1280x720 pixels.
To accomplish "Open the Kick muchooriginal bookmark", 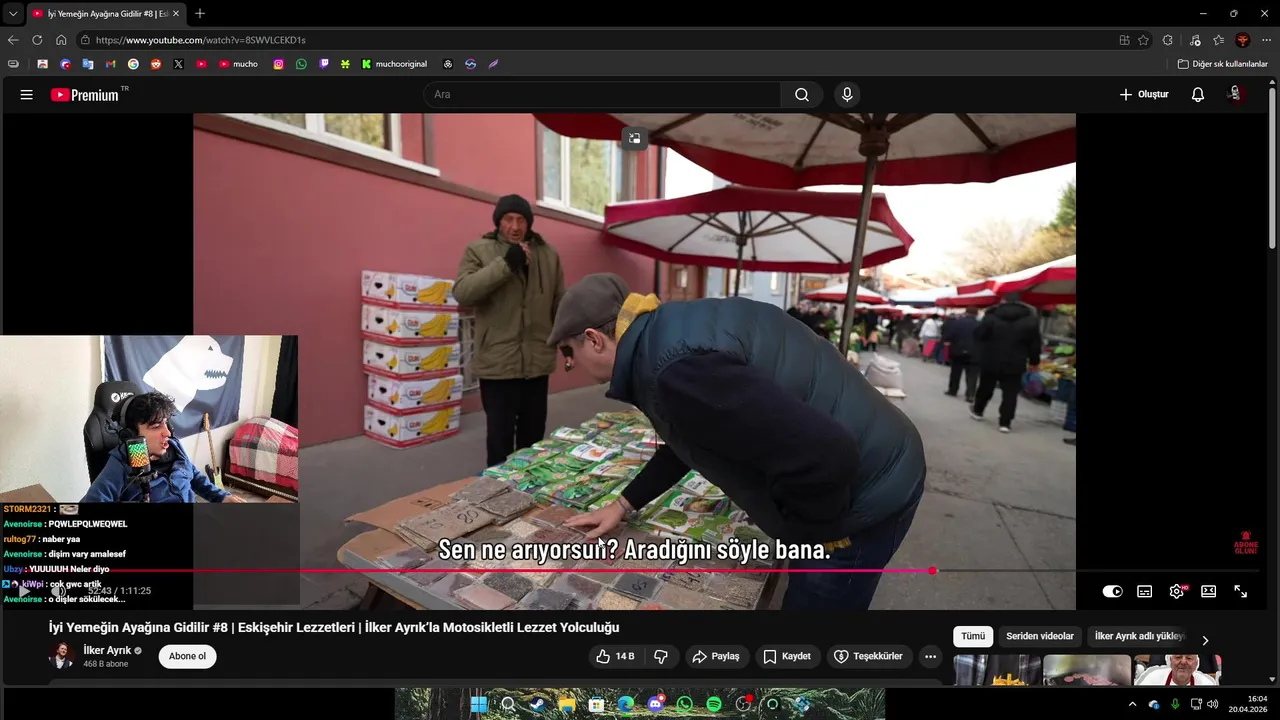I will tap(394, 64).
